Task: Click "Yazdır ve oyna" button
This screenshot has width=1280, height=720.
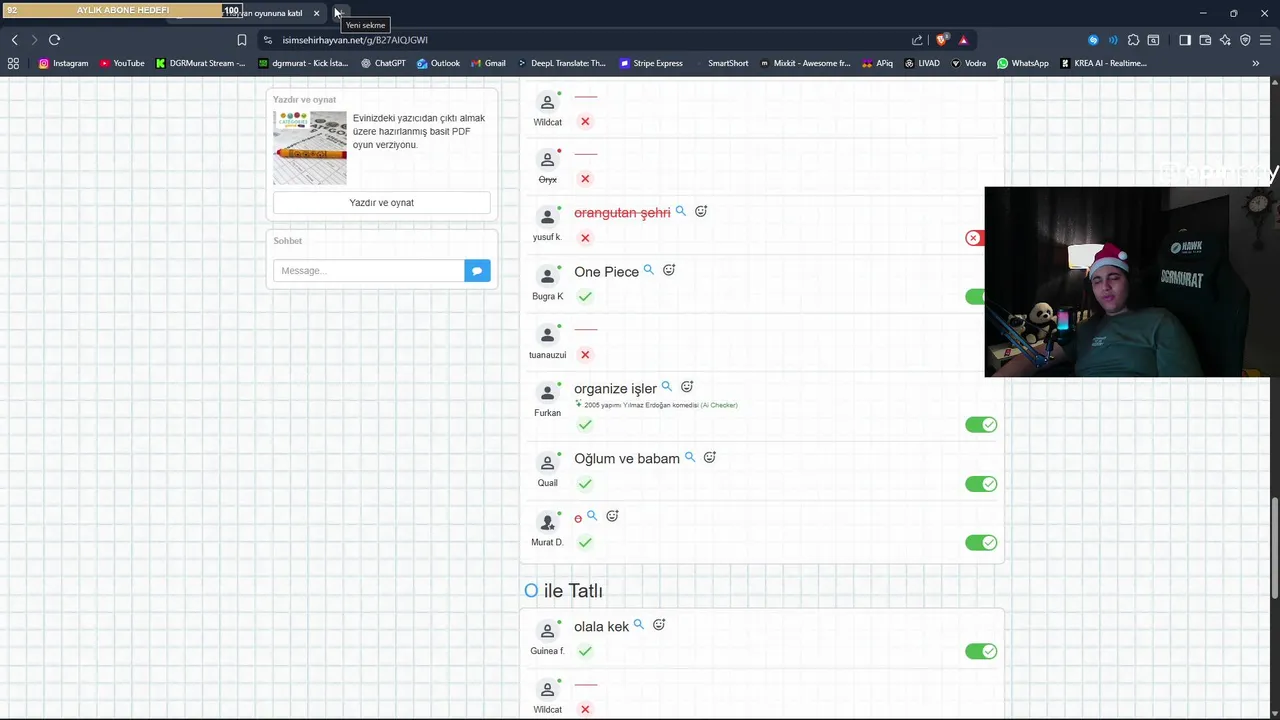Action: pos(382,203)
